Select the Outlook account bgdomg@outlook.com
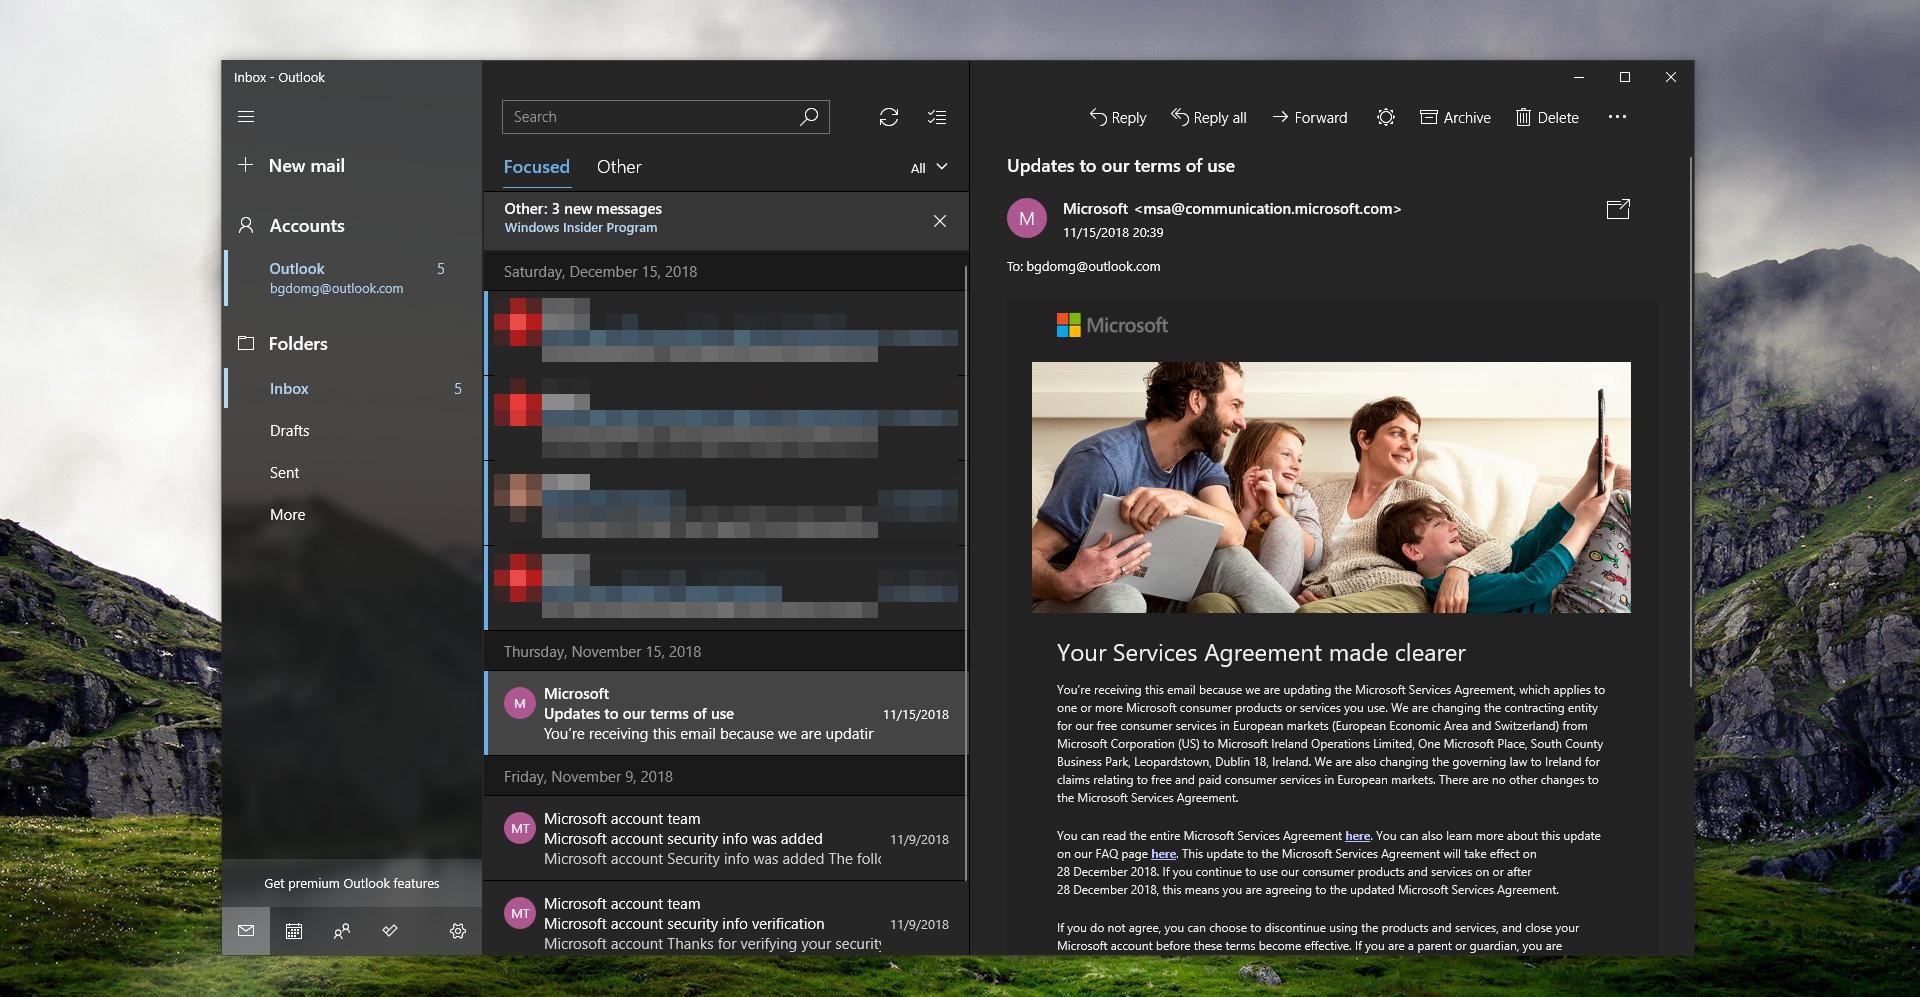Viewport: 1920px width, 997px height. coord(353,278)
